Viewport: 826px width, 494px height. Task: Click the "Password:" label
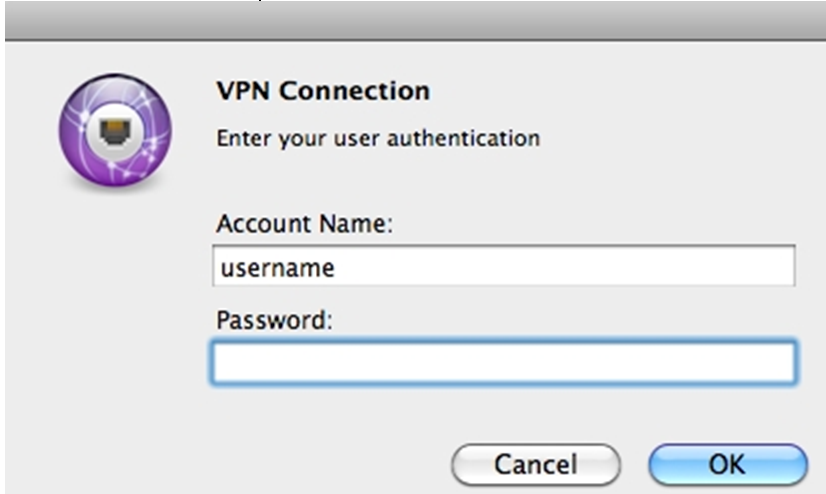[x=274, y=320]
